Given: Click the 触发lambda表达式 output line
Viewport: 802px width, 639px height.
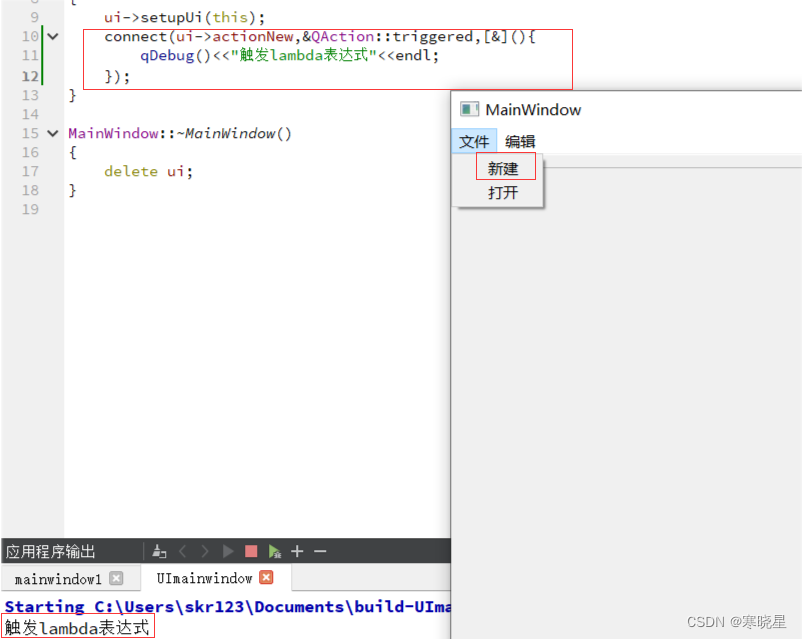Looking at the screenshot, I should pos(77,628).
